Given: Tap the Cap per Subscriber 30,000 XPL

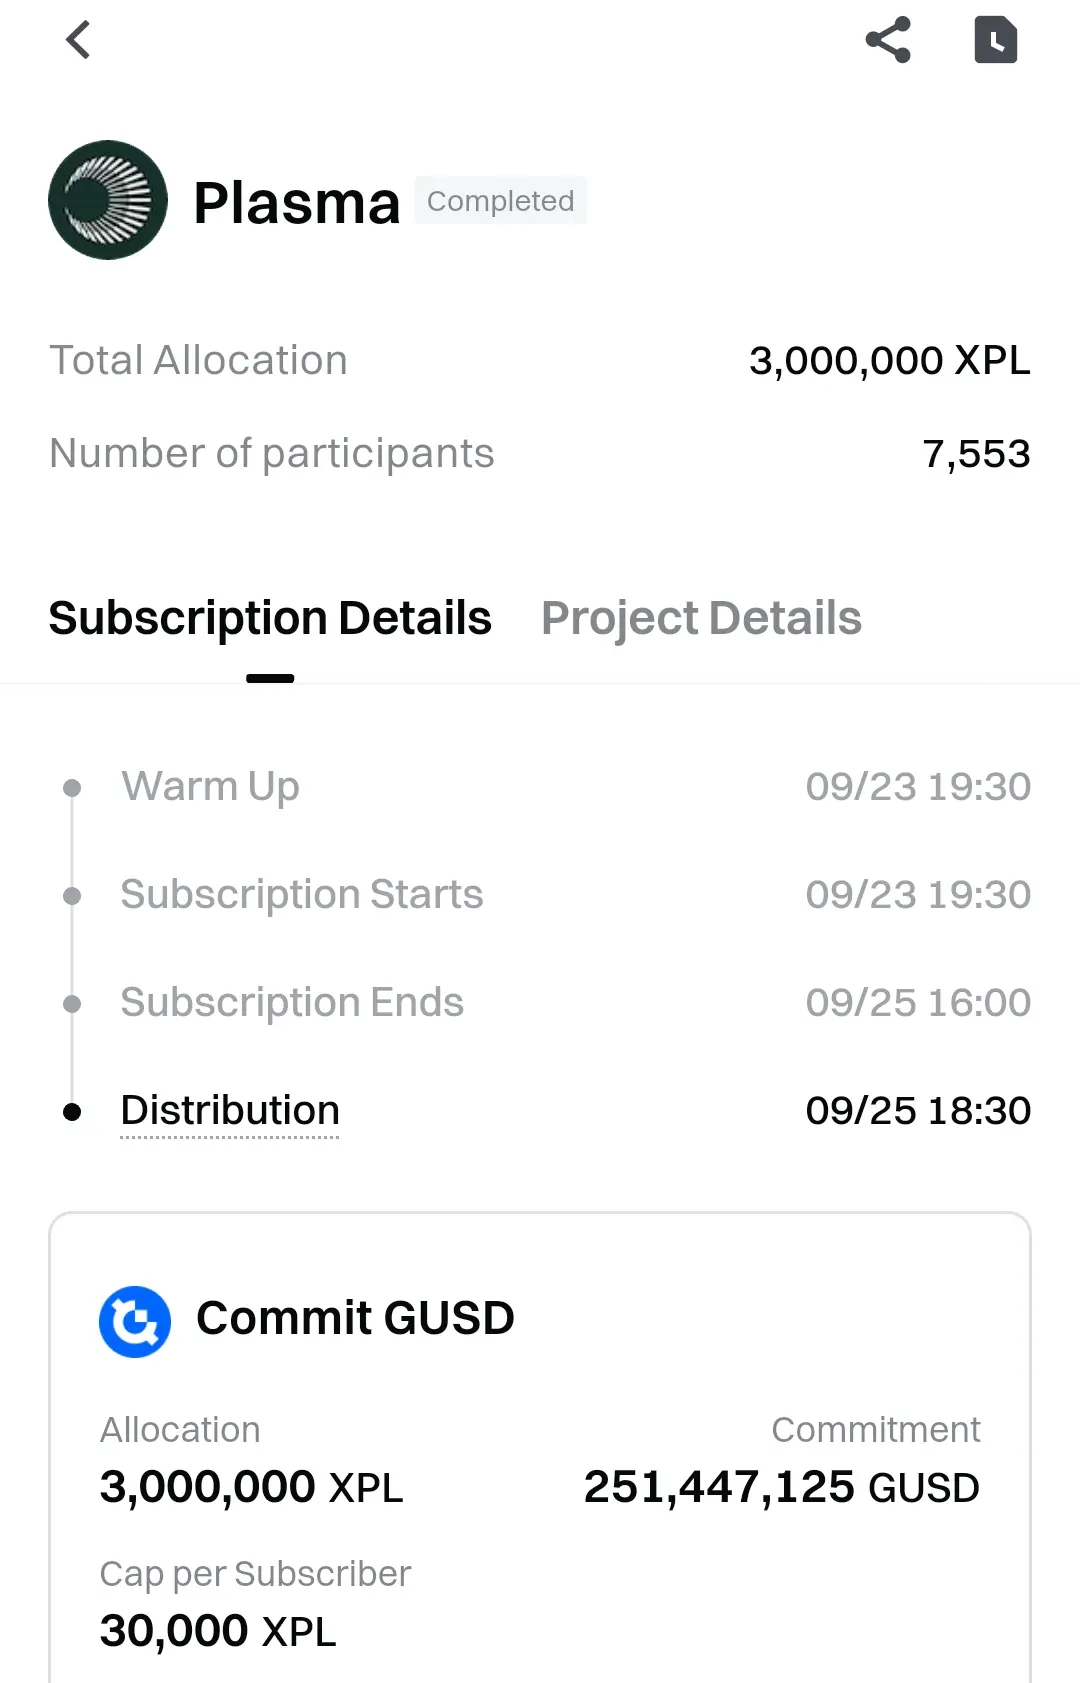Looking at the screenshot, I should tap(218, 1631).
